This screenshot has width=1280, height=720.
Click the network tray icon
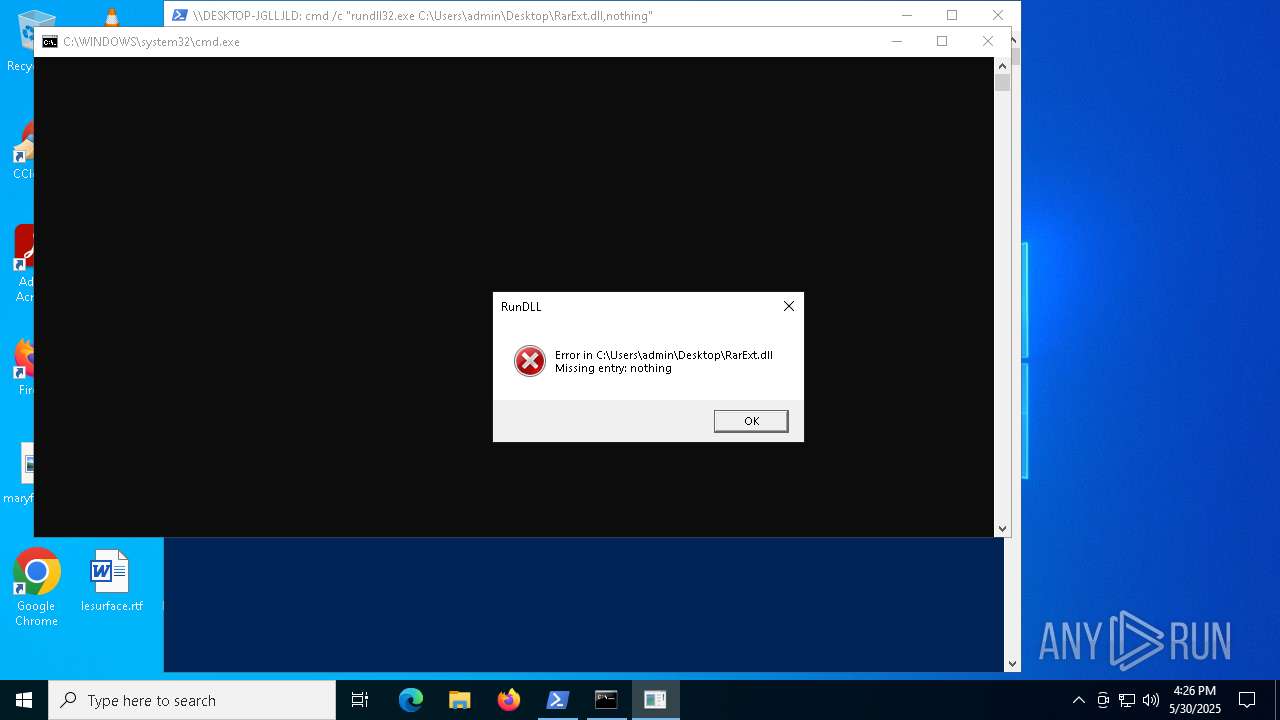pos(1127,700)
